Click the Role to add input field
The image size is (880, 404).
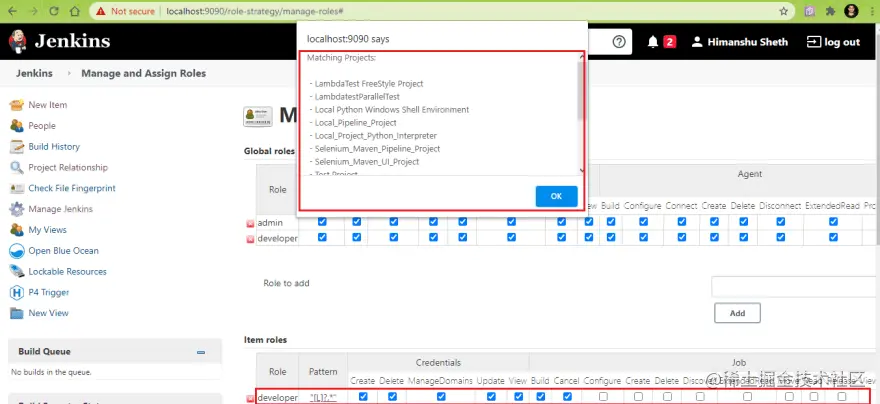point(795,286)
